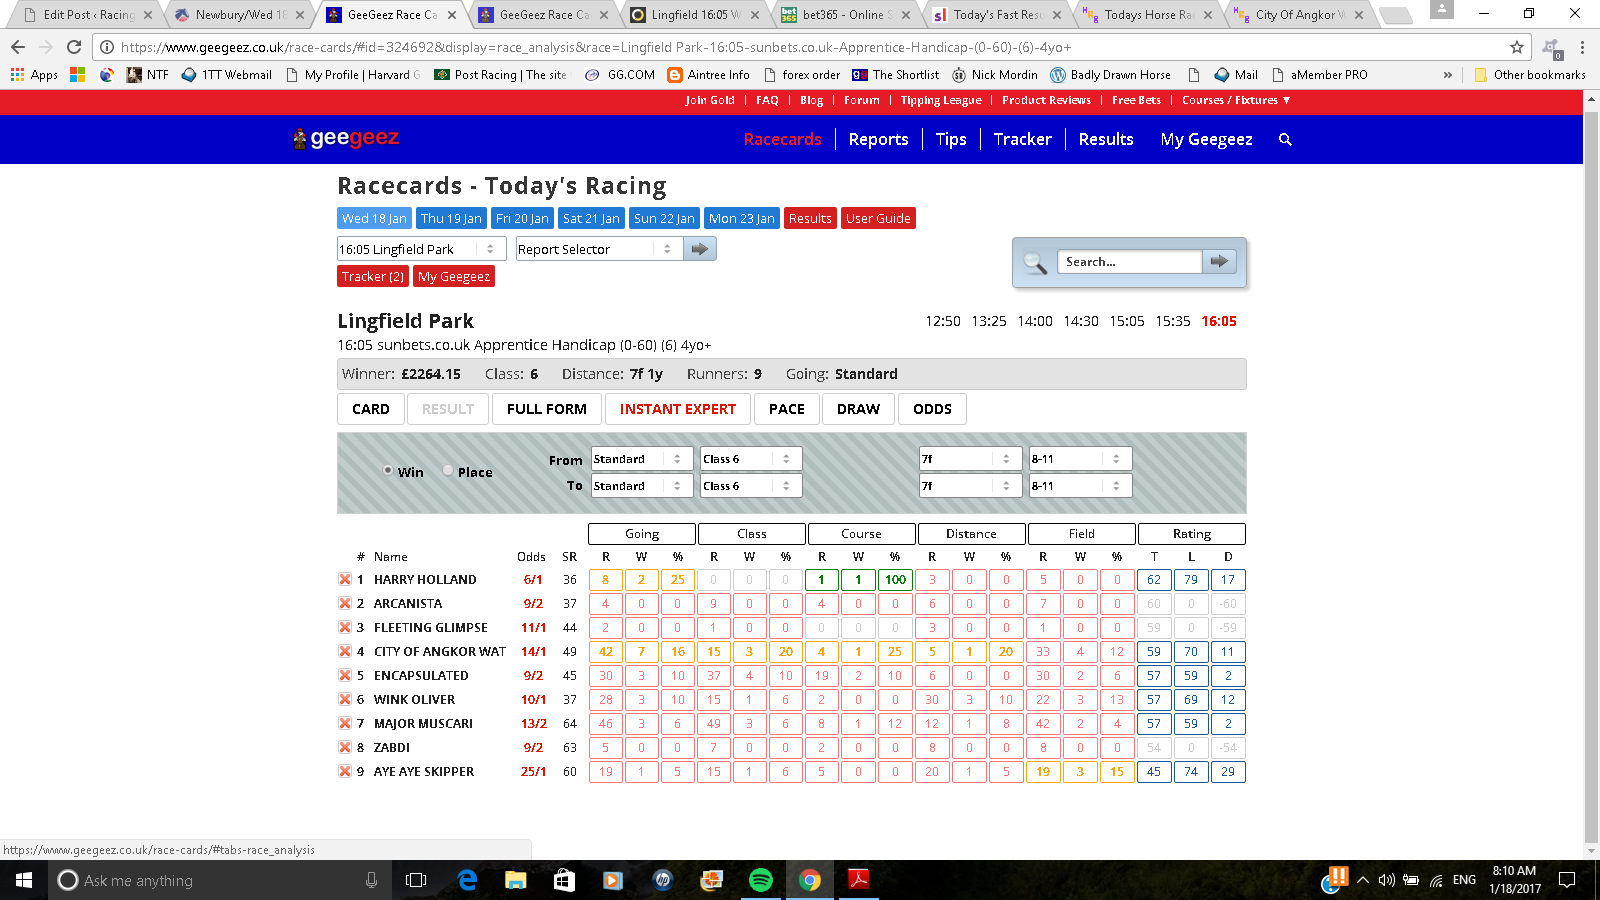Open the Tipping League link
Viewport: 1600px width, 900px height.
(x=941, y=100)
